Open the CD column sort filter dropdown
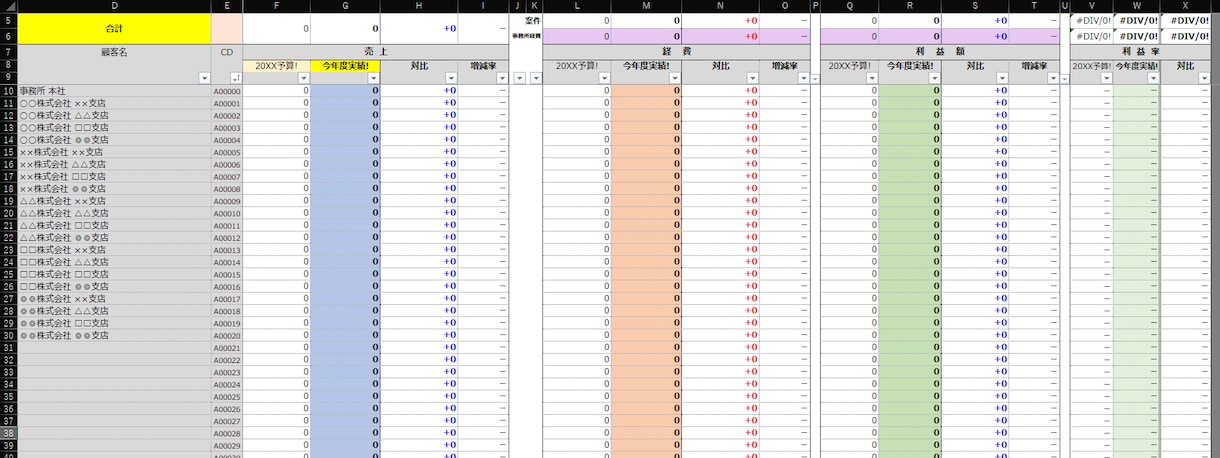The image size is (1220, 458). pos(236,78)
